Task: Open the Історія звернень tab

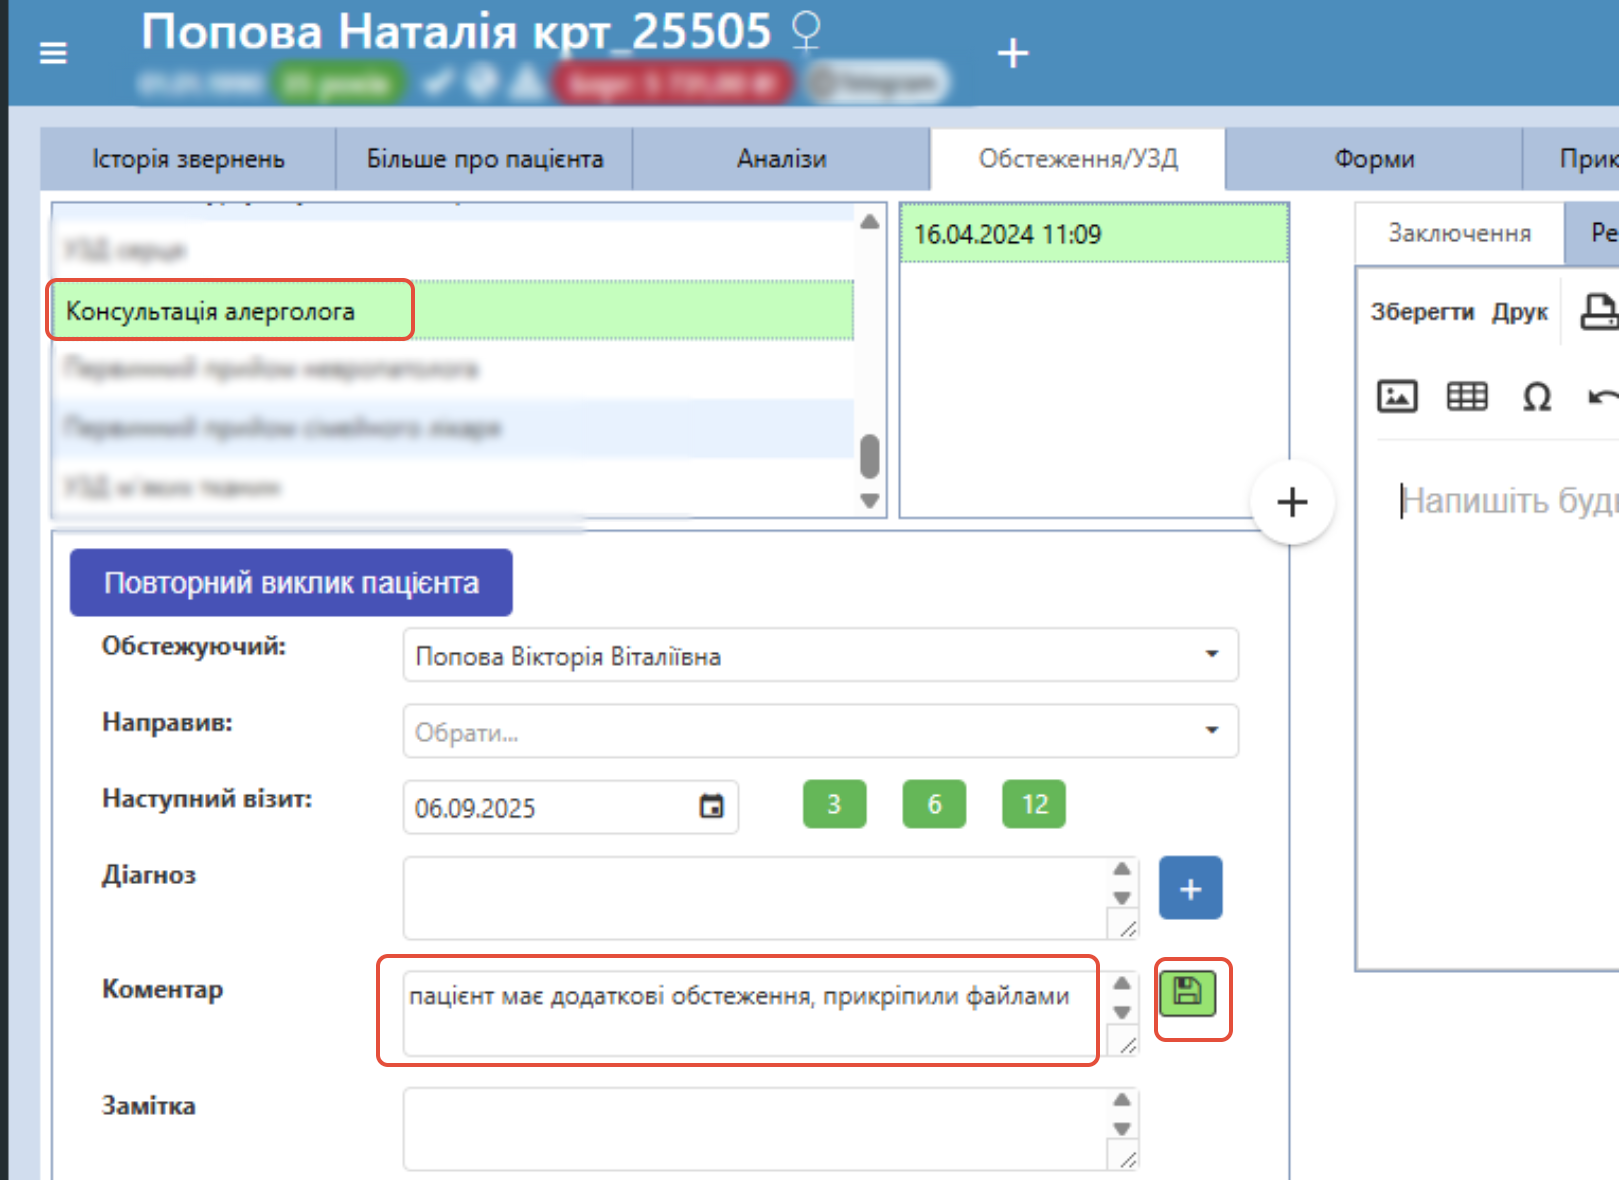Action: pyautogui.click(x=188, y=159)
